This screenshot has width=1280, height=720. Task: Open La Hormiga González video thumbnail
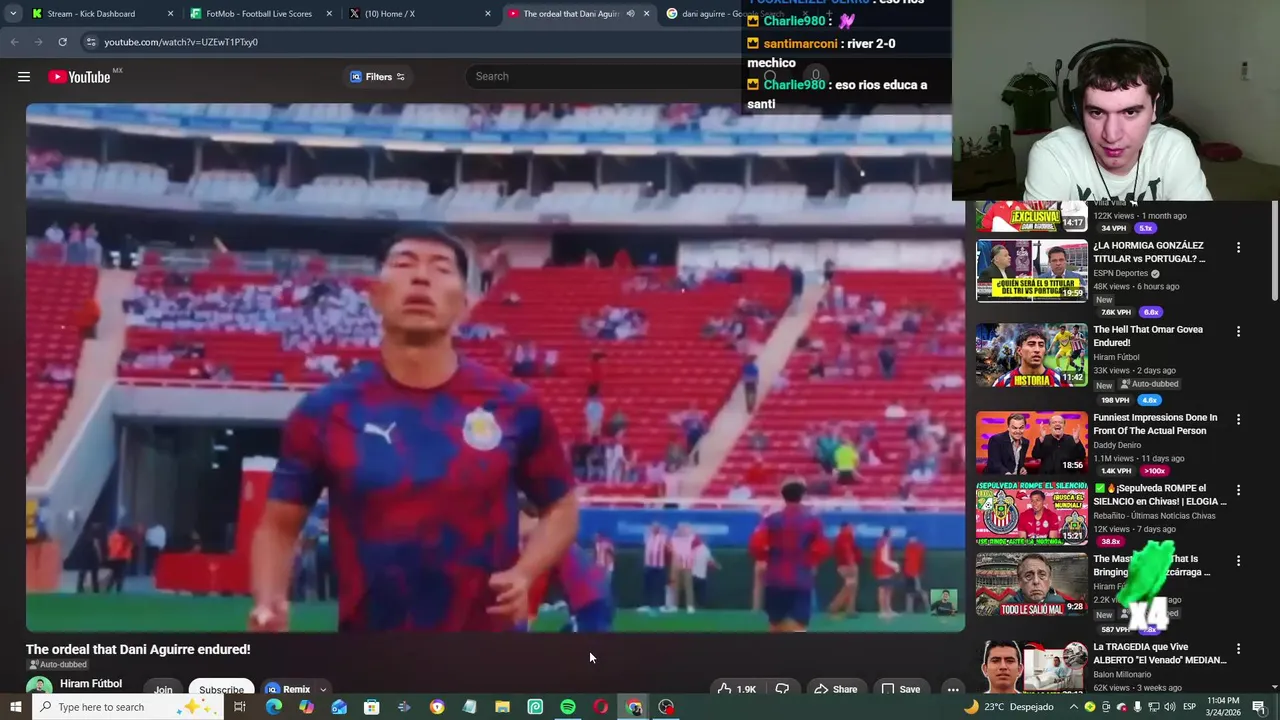point(1031,270)
